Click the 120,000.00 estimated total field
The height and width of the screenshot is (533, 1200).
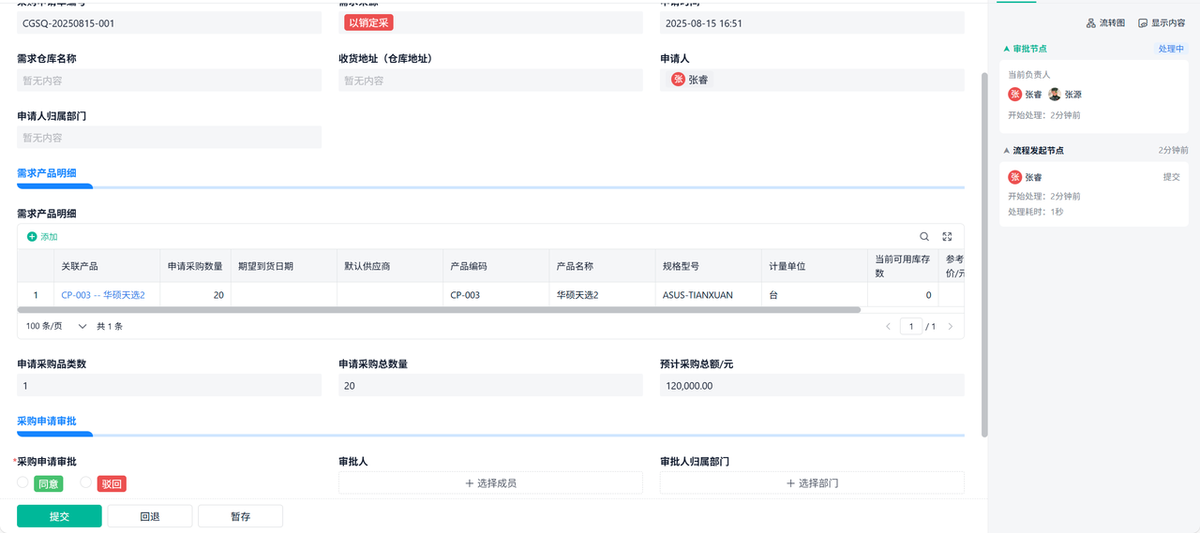pyautogui.click(x=812, y=386)
